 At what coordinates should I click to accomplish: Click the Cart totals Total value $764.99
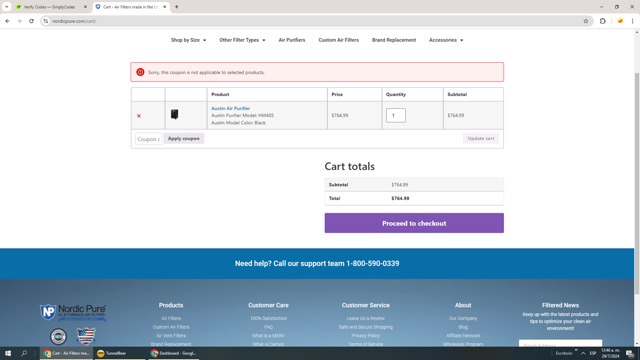tap(400, 198)
